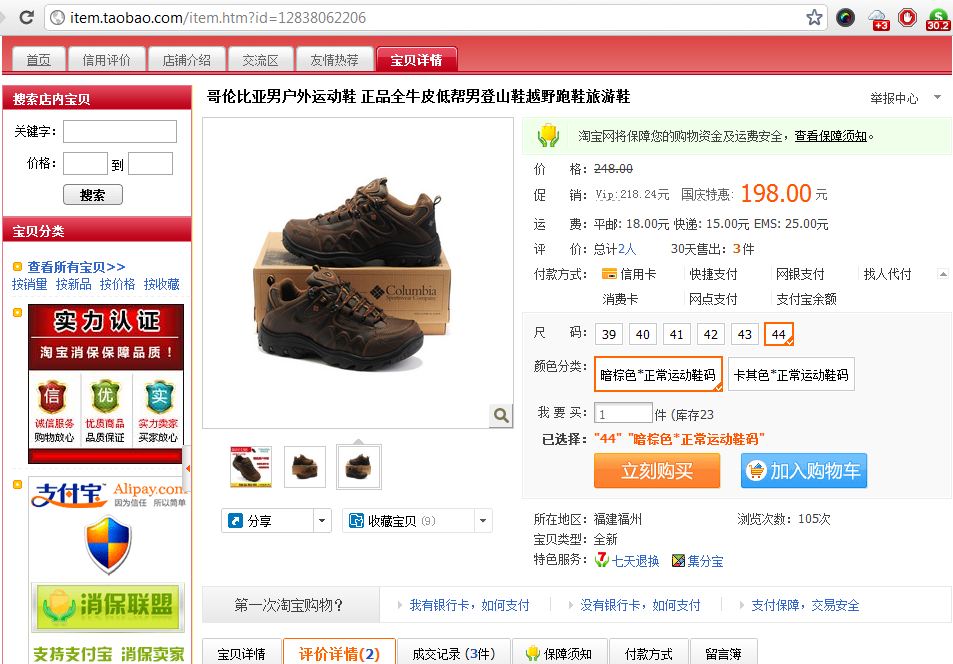Click the 搜索 button in shop search
Image resolution: width=953 pixels, height=664 pixels.
[92, 195]
